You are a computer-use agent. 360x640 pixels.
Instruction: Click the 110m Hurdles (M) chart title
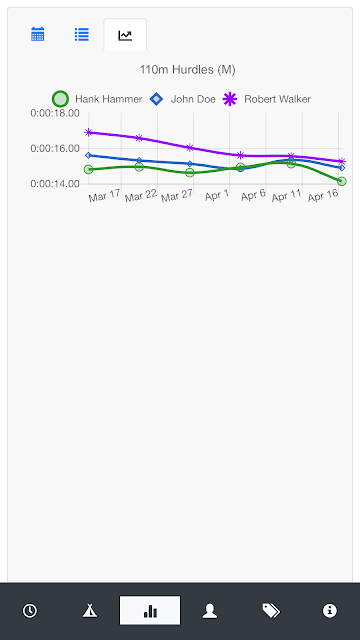pos(188,70)
